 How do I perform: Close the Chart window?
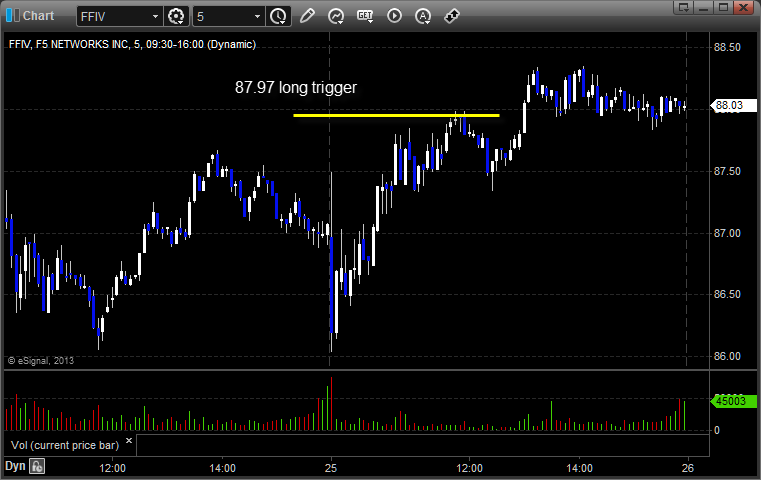pyautogui.click(x=743, y=7)
